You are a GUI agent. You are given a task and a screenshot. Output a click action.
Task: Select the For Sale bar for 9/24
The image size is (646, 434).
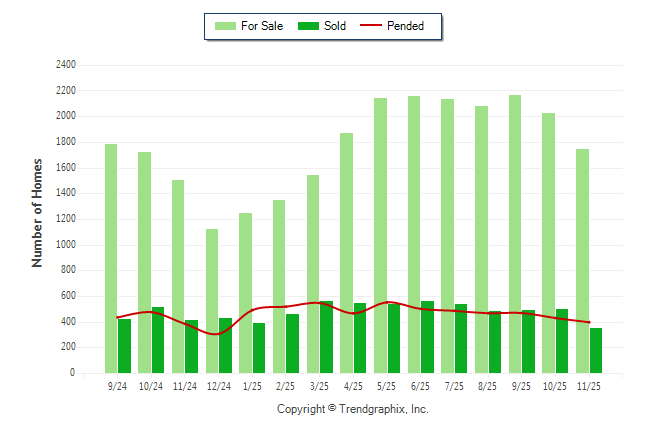(111, 258)
